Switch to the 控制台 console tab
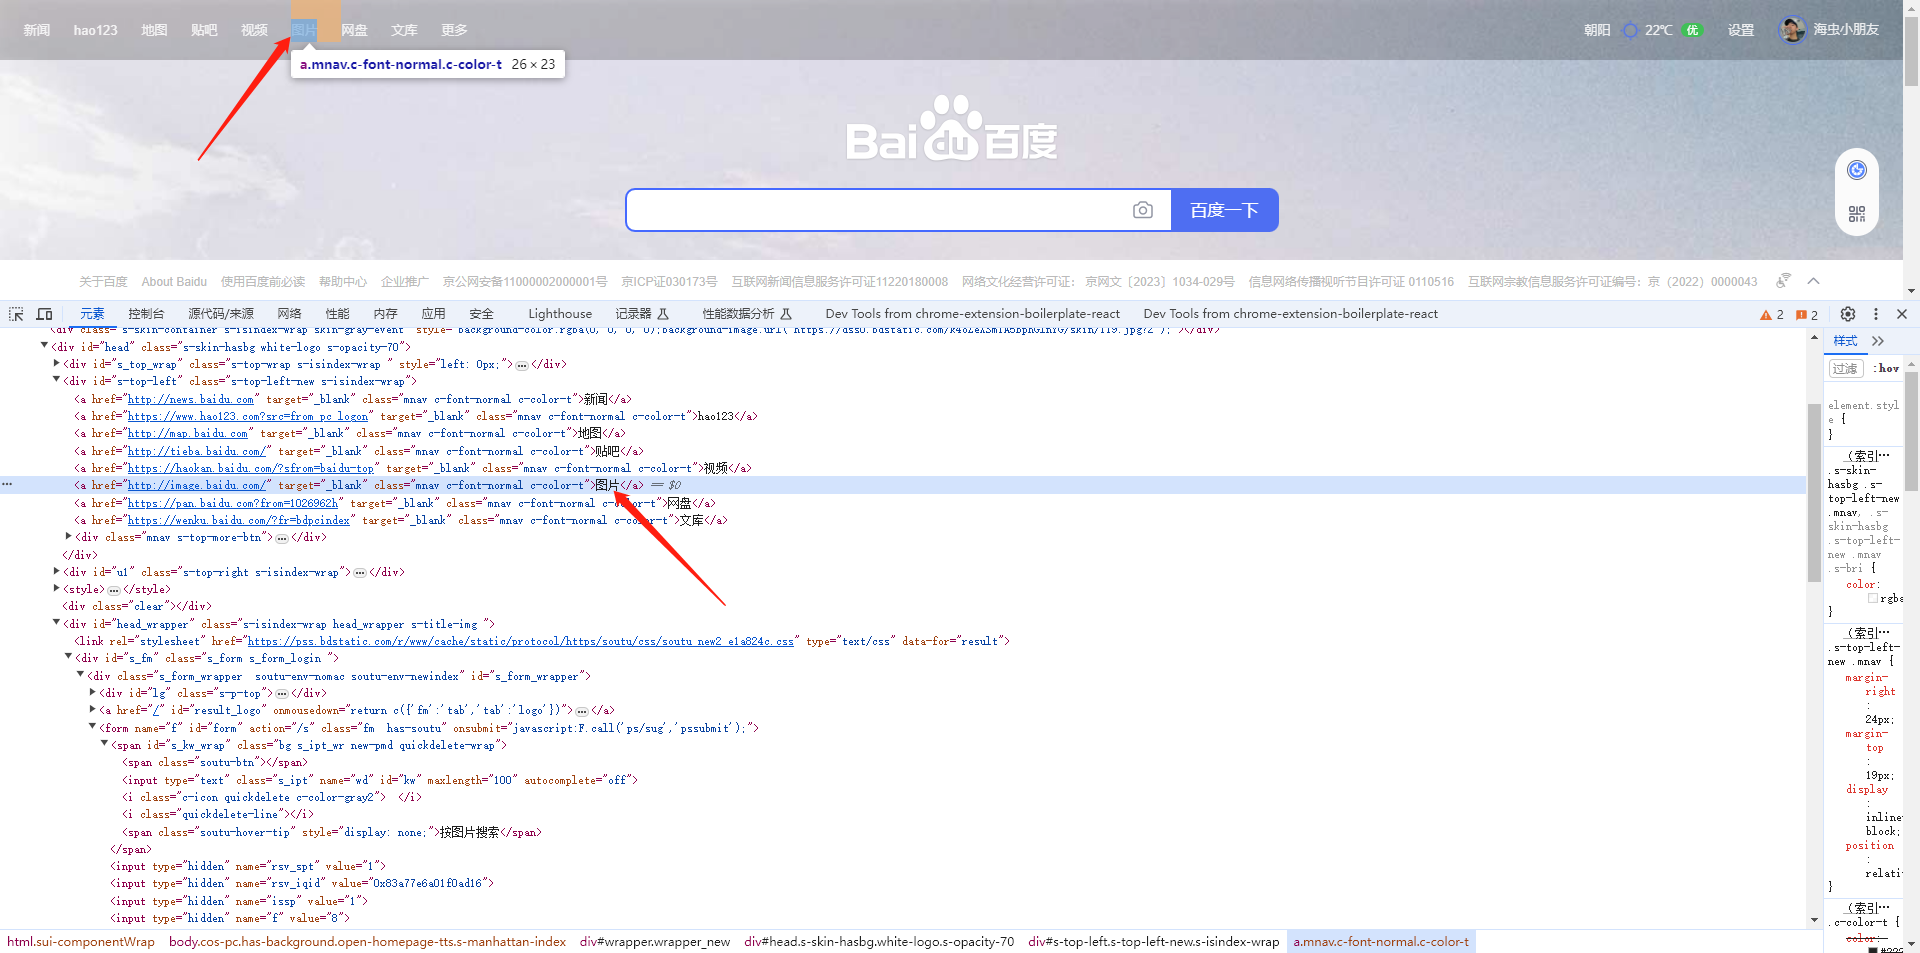1920x953 pixels. pyautogui.click(x=146, y=314)
